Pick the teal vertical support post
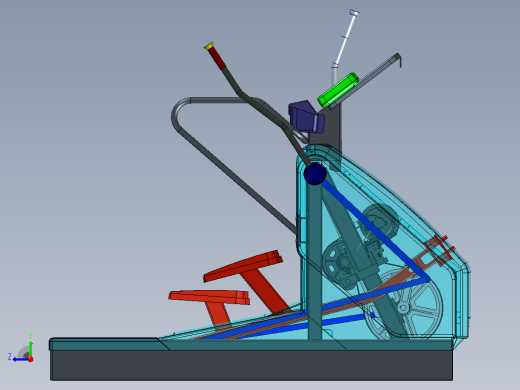This screenshot has width=520, height=390. 314,263
